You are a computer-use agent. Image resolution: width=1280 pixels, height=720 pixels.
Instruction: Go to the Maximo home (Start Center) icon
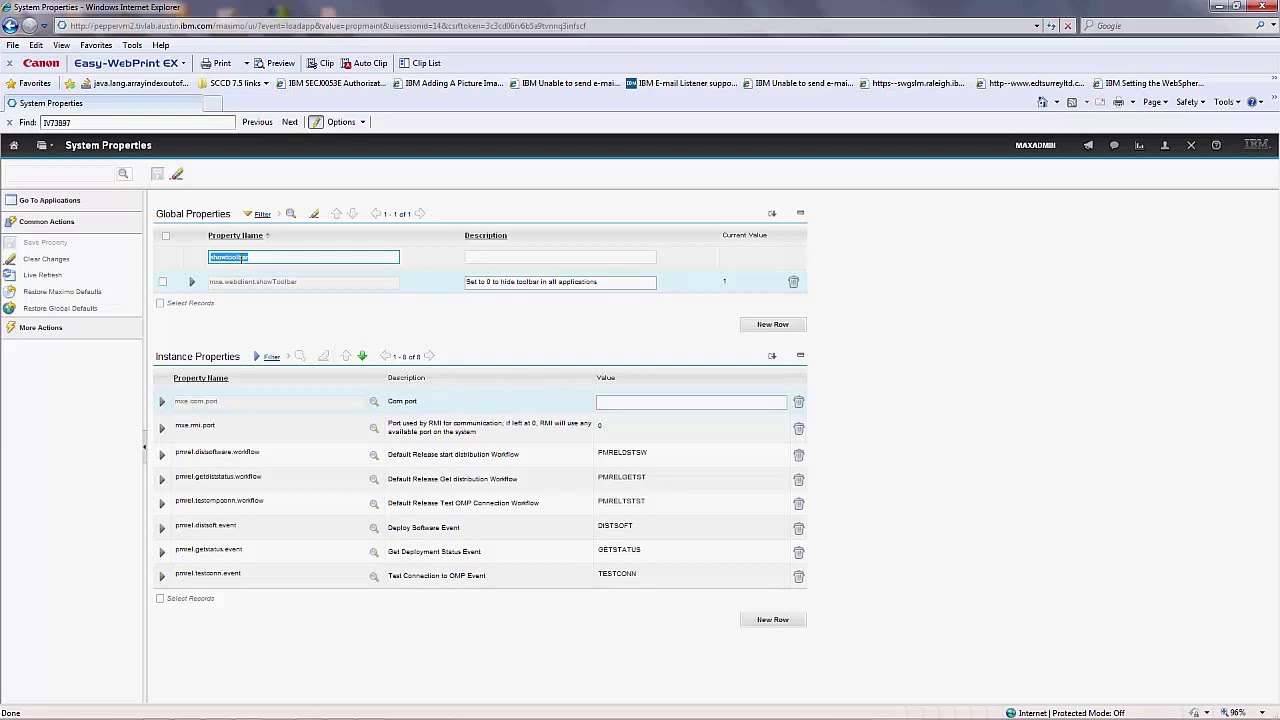click(14, 145)
